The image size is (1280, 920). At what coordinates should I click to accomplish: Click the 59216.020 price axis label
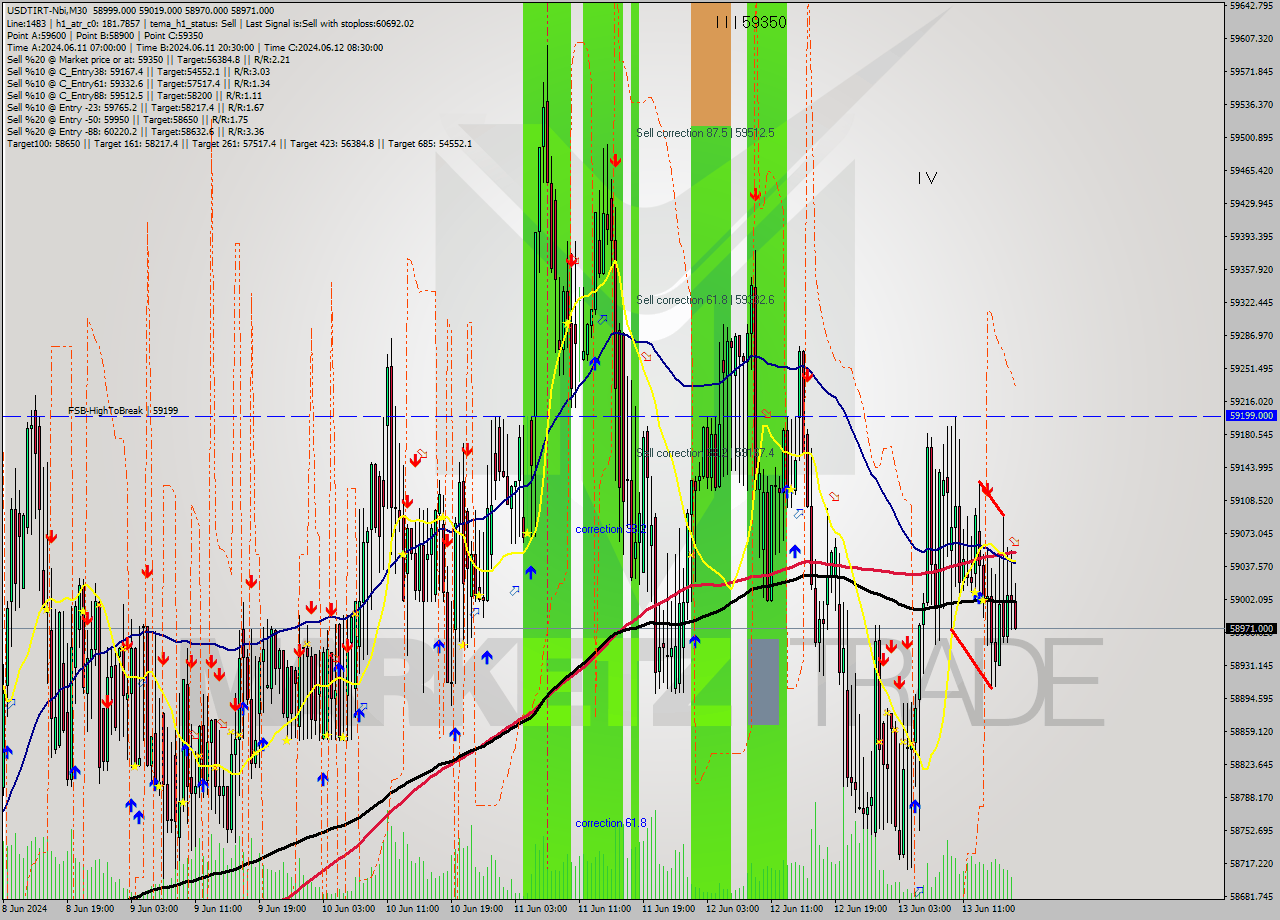click(1252, 401)
